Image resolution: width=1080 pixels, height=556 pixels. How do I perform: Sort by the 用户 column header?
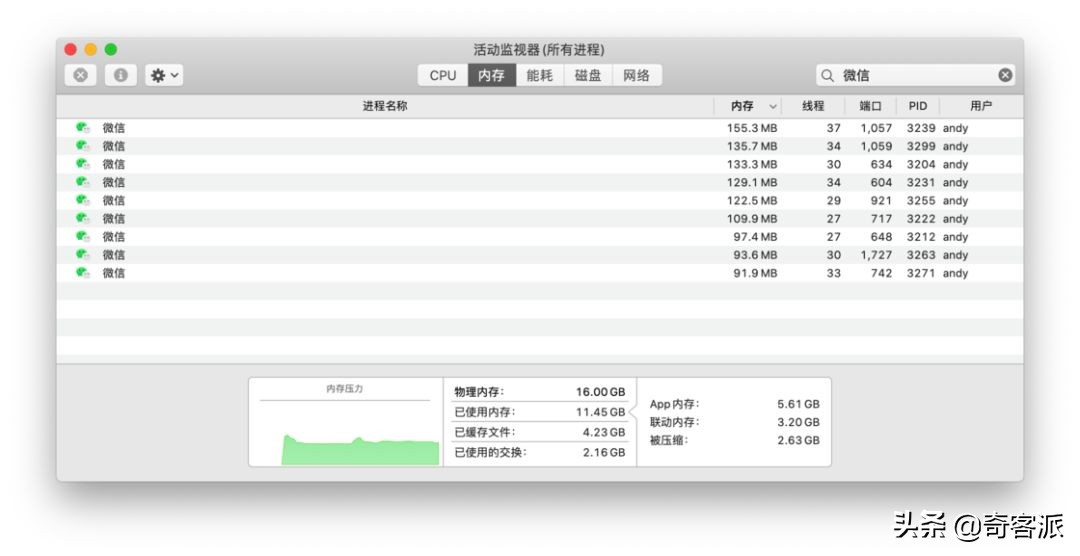981,105
